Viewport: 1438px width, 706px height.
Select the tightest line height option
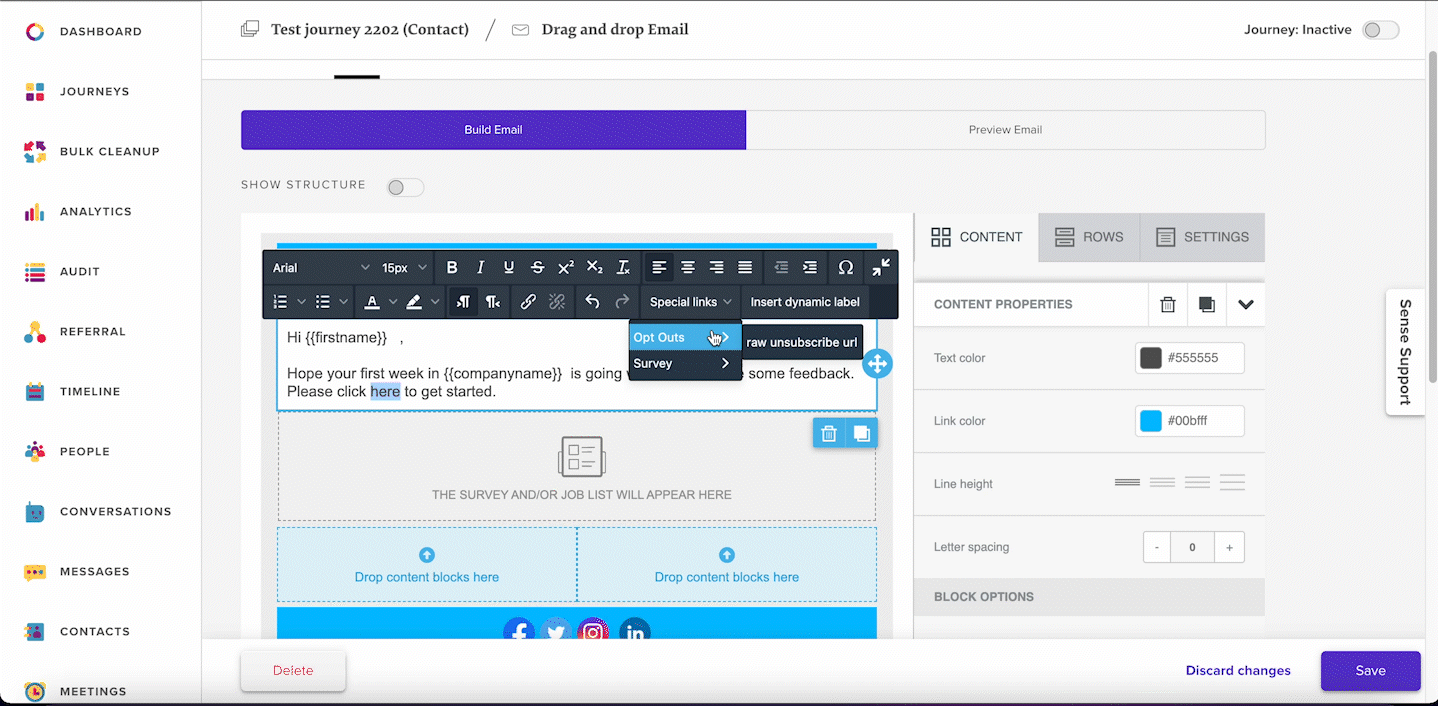point(1127,483)
